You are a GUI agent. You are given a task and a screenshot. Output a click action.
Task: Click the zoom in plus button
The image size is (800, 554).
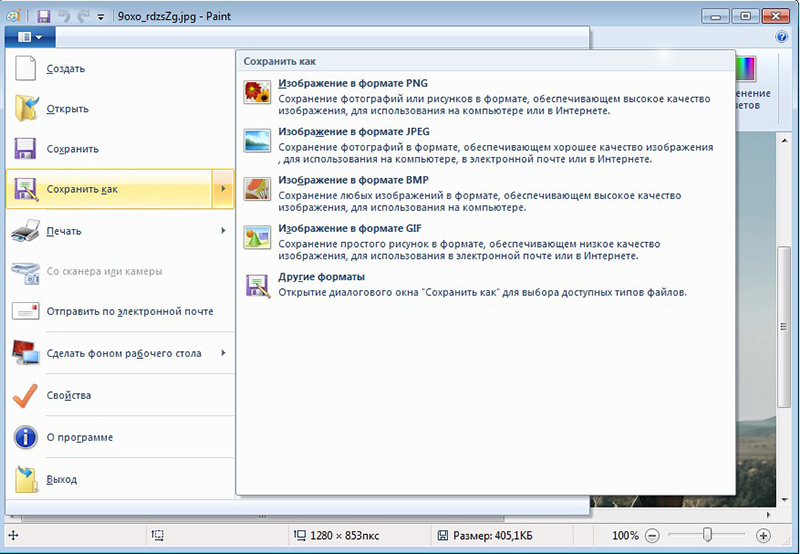(763, 536)
